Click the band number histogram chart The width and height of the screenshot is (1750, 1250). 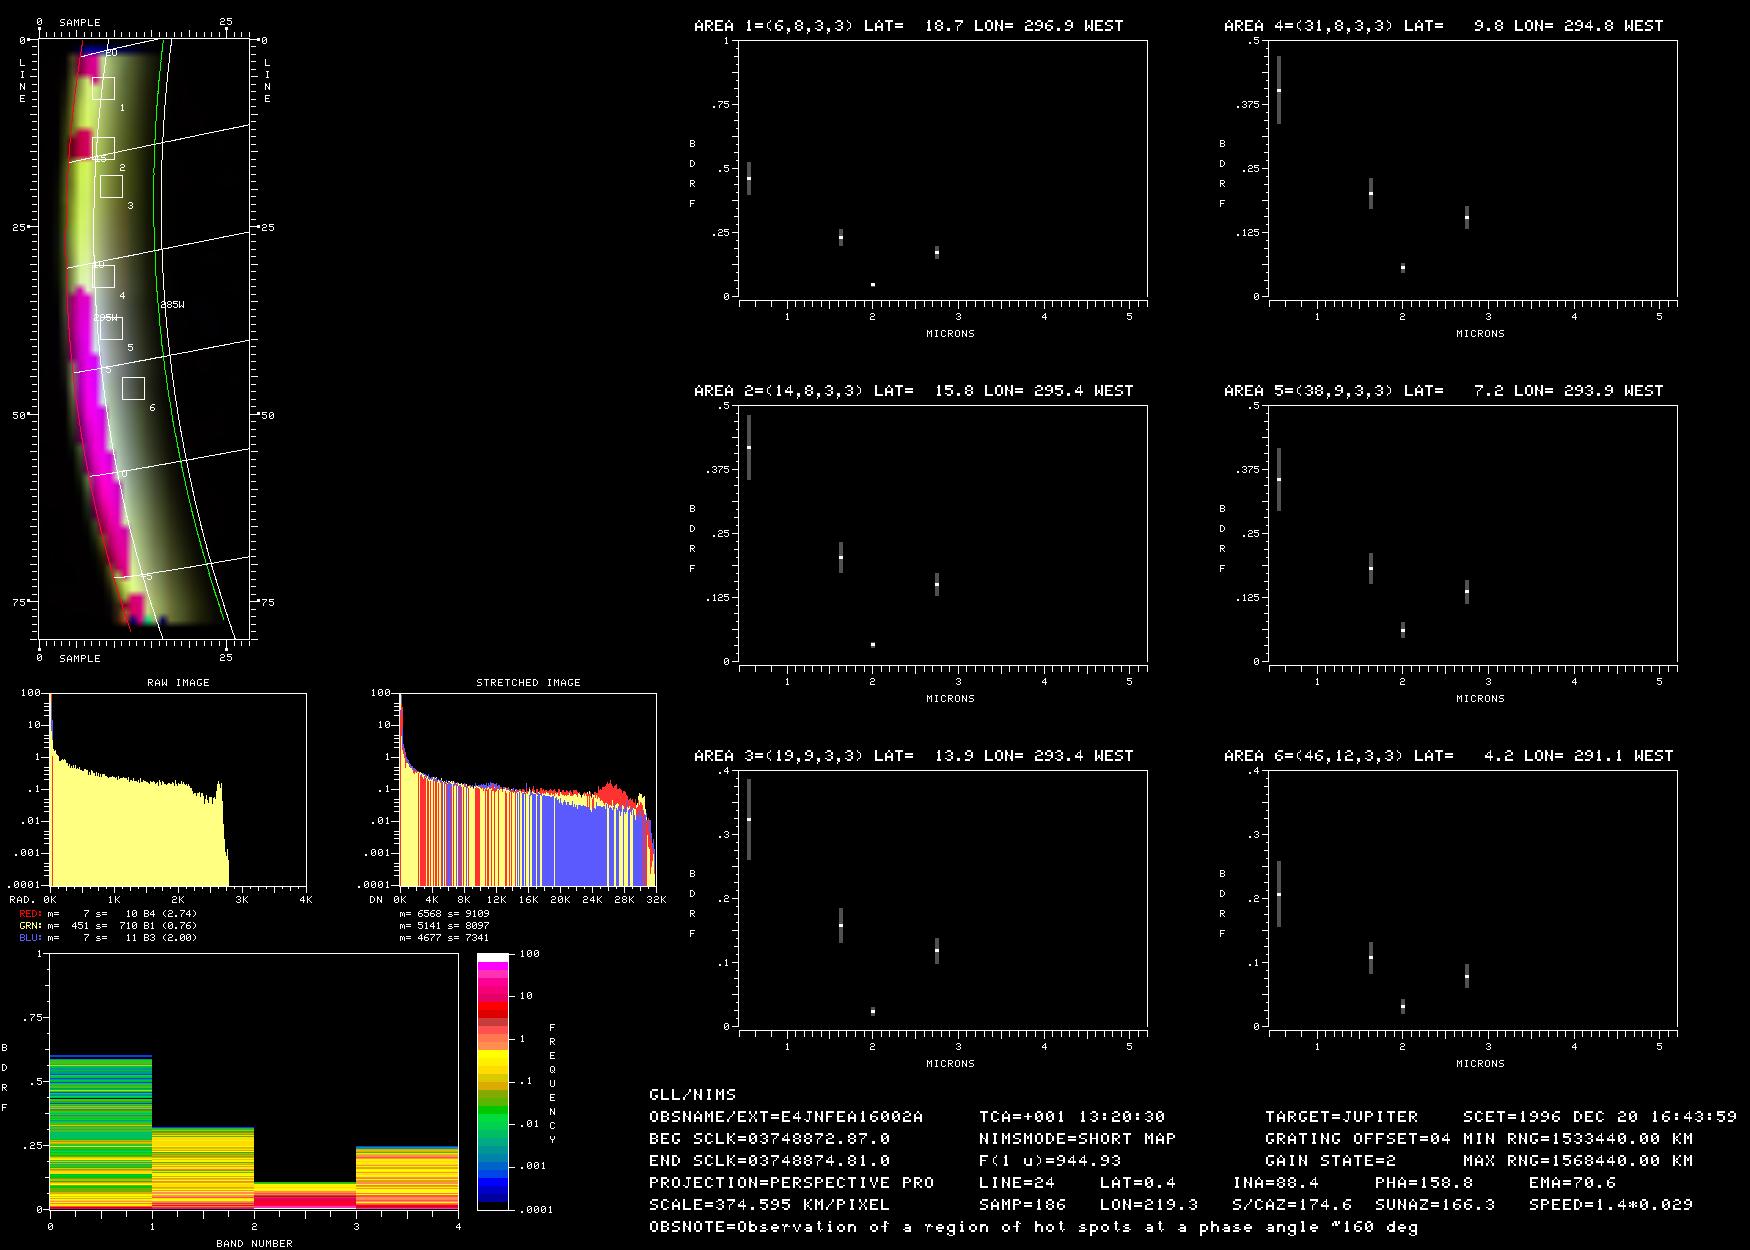click(254, 1081)
